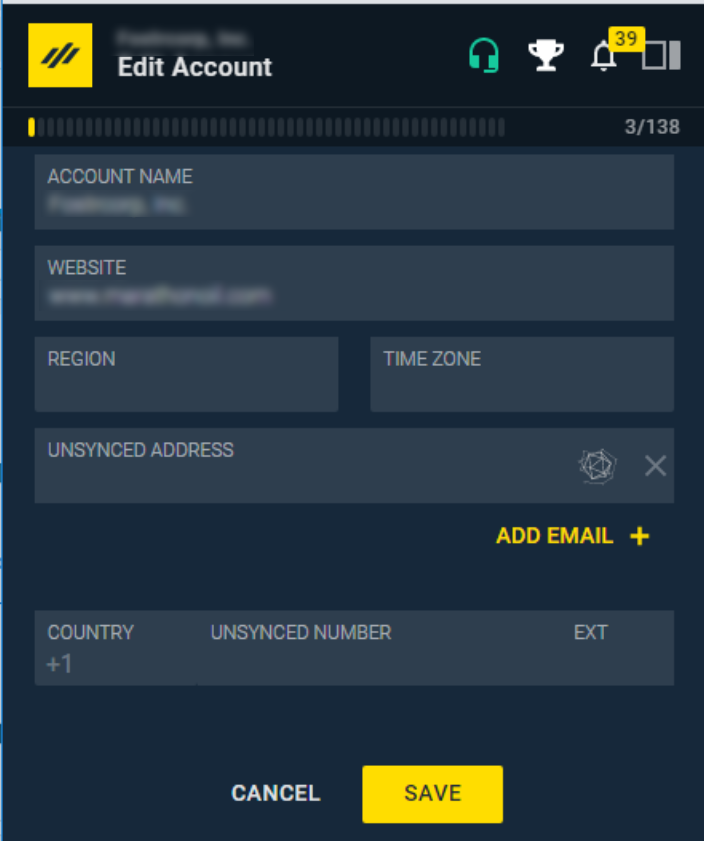Click the Ext extension field
The image size is (704, 841).
(618, 648)
